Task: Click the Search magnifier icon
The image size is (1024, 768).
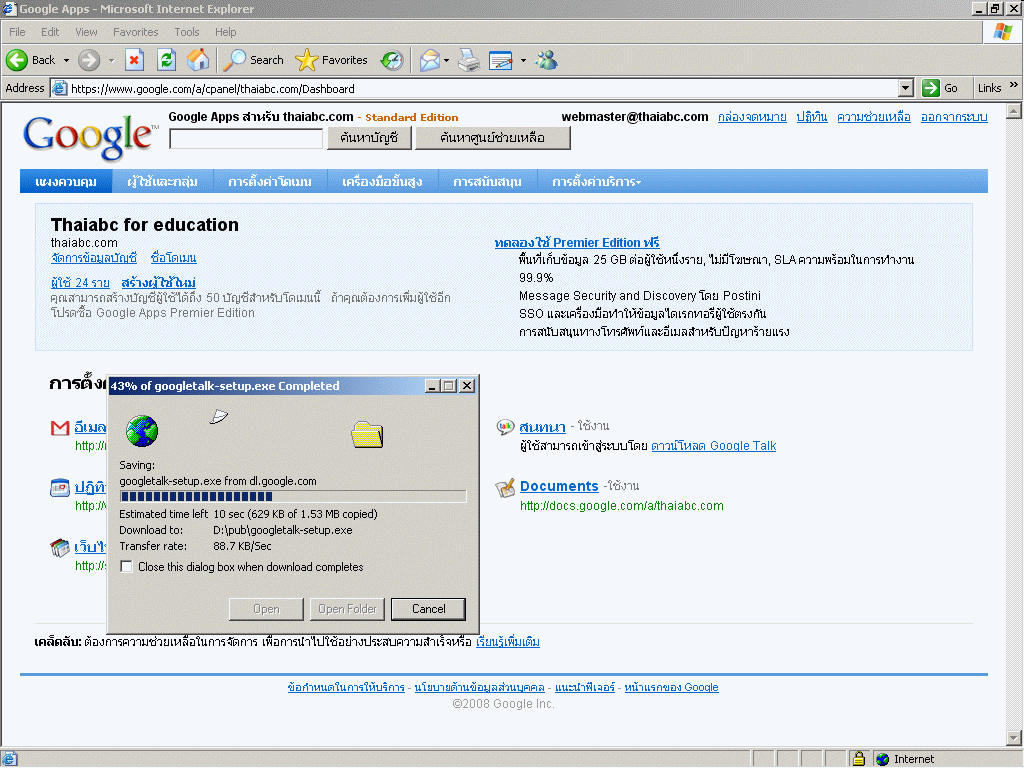Action: (236, 60)
